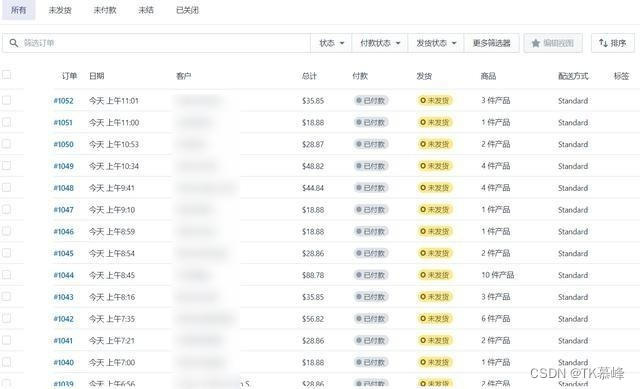Click the 已付款 badge on order #1042
The width and height of the screenshot is (640, 389).
[371, 319]
